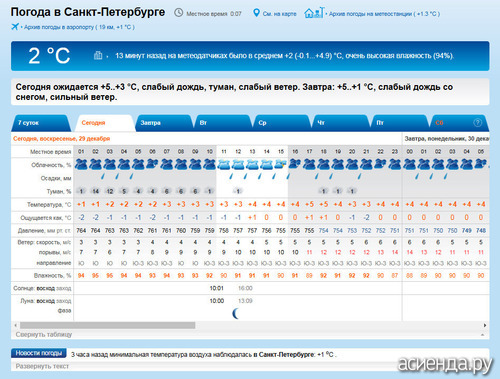The width and height of the screenshot is (500, 379).
Task: Open the См. на карте link
Action: (279, 14)
